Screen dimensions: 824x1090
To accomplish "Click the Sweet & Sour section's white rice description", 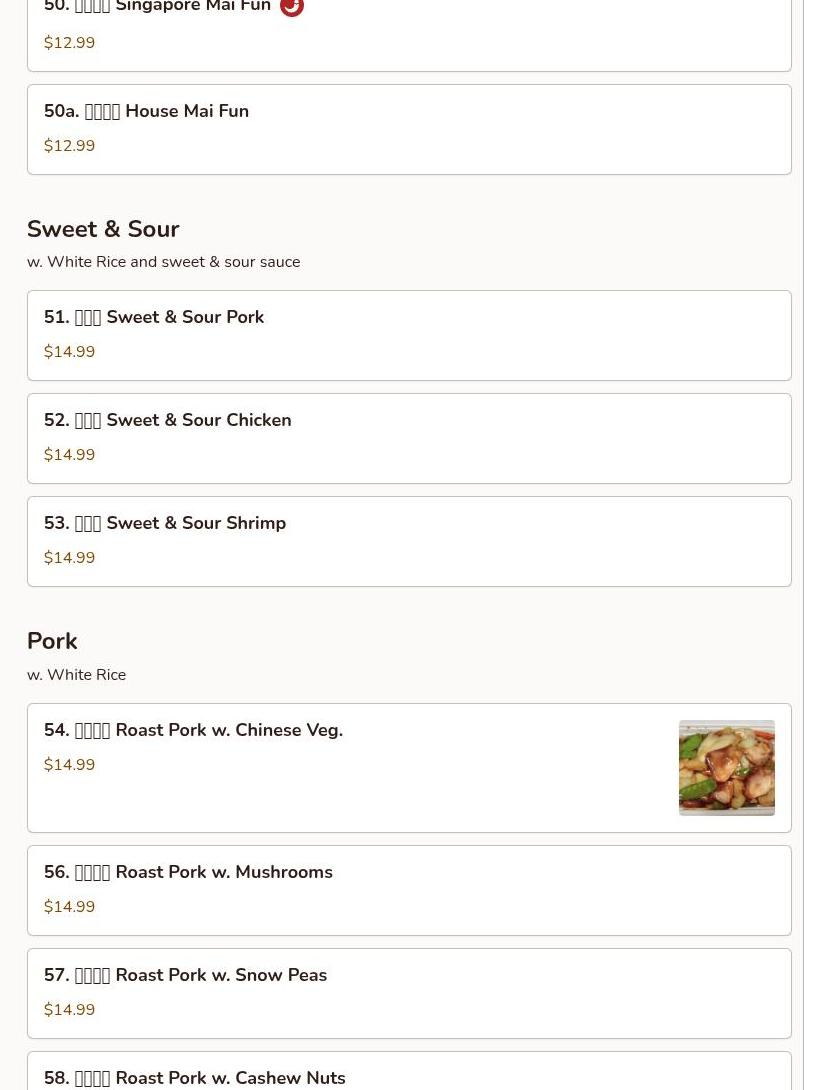I will tap(163, 262).
